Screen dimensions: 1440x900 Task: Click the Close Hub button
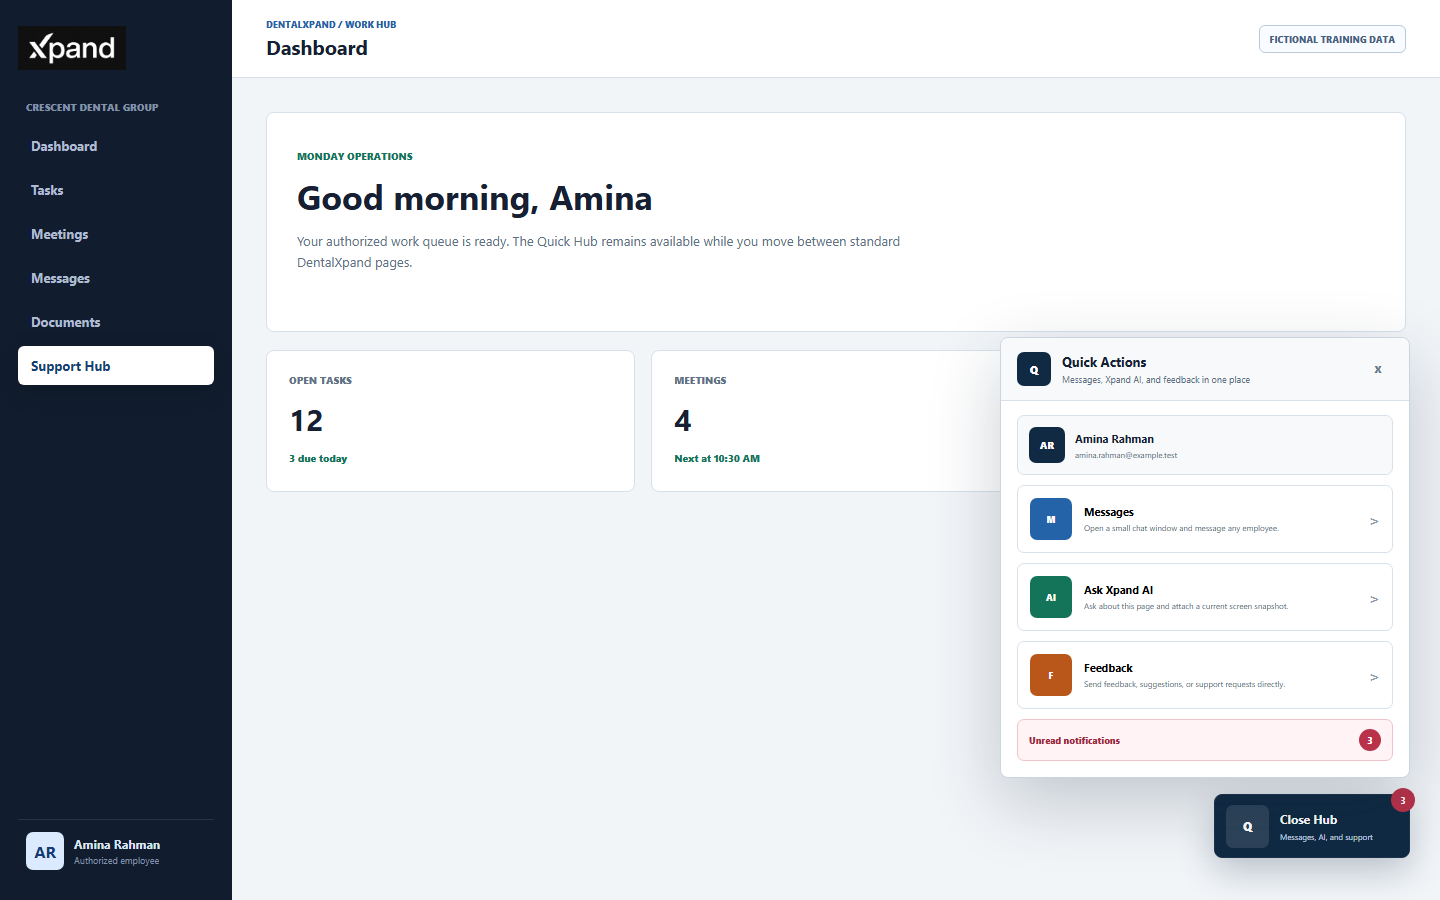(x=1312, y=826)
